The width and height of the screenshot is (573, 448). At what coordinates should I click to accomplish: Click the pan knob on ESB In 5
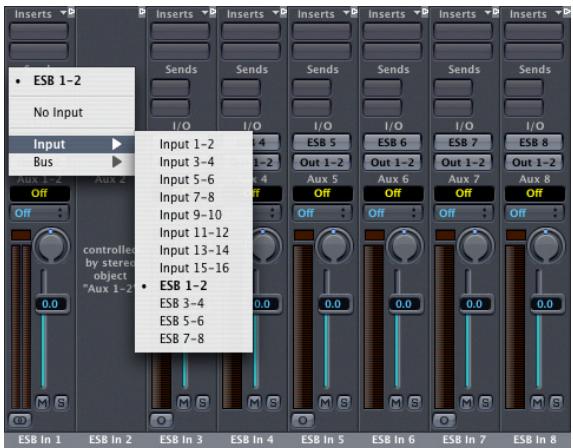334,245
